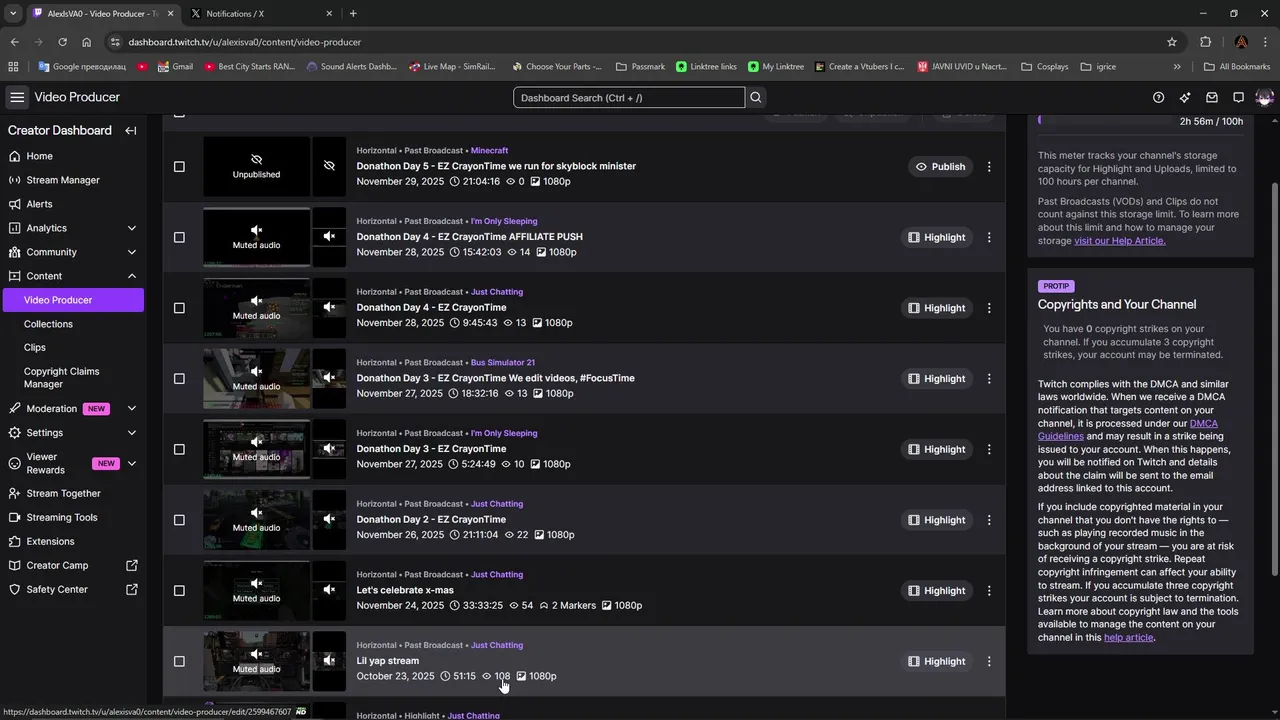Open the tab search dropdown

tap(13, 14)
